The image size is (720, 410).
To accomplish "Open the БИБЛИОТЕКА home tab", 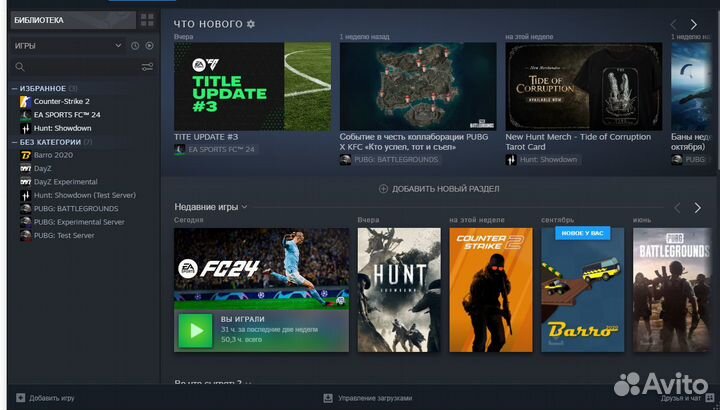I will coord(73,20).
